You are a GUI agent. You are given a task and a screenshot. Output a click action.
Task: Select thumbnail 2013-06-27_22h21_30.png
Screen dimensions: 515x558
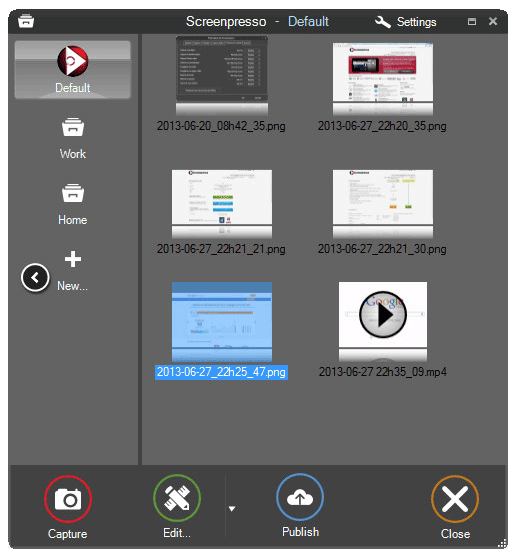pos(383,204)
